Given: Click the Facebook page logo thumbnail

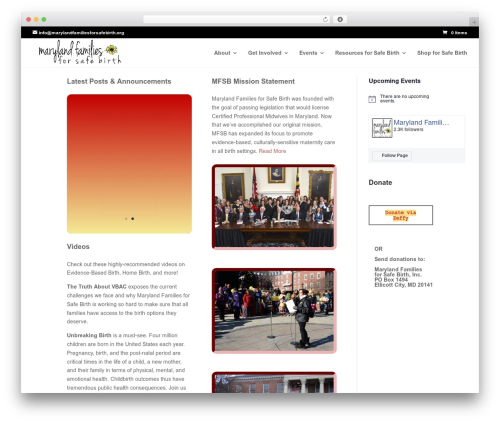Looking at the screenshot, I should pyautogui.click(x=382, y=128).
